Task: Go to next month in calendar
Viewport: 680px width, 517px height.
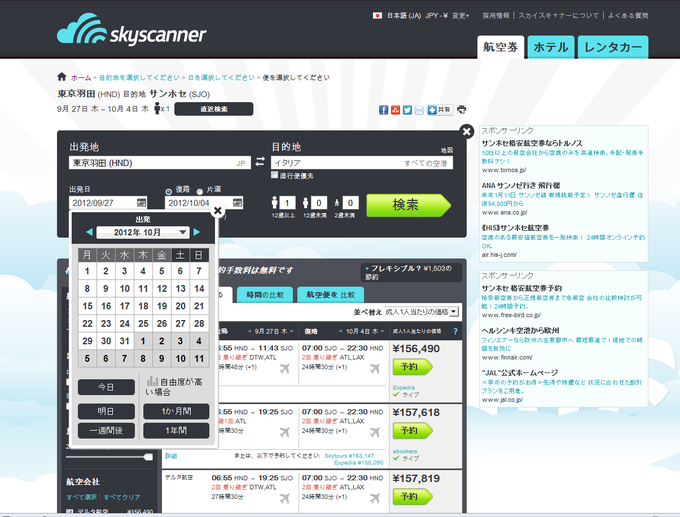Action: pos(196,232)
